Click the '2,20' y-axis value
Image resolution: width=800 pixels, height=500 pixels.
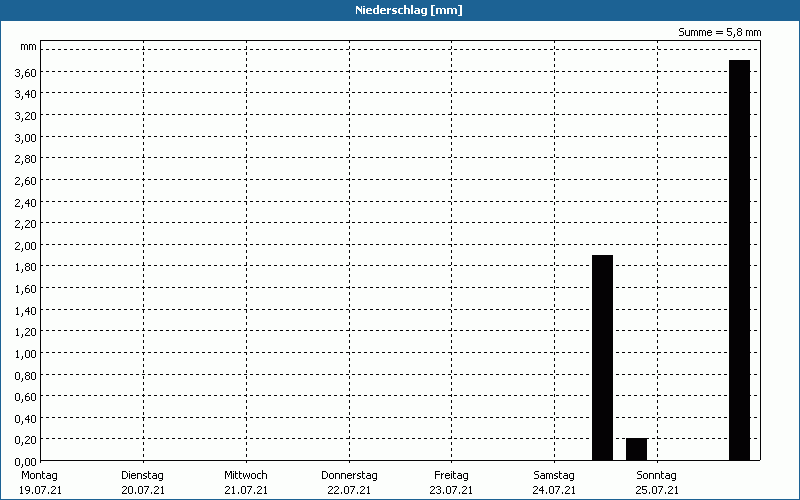(x=26, y=224)
